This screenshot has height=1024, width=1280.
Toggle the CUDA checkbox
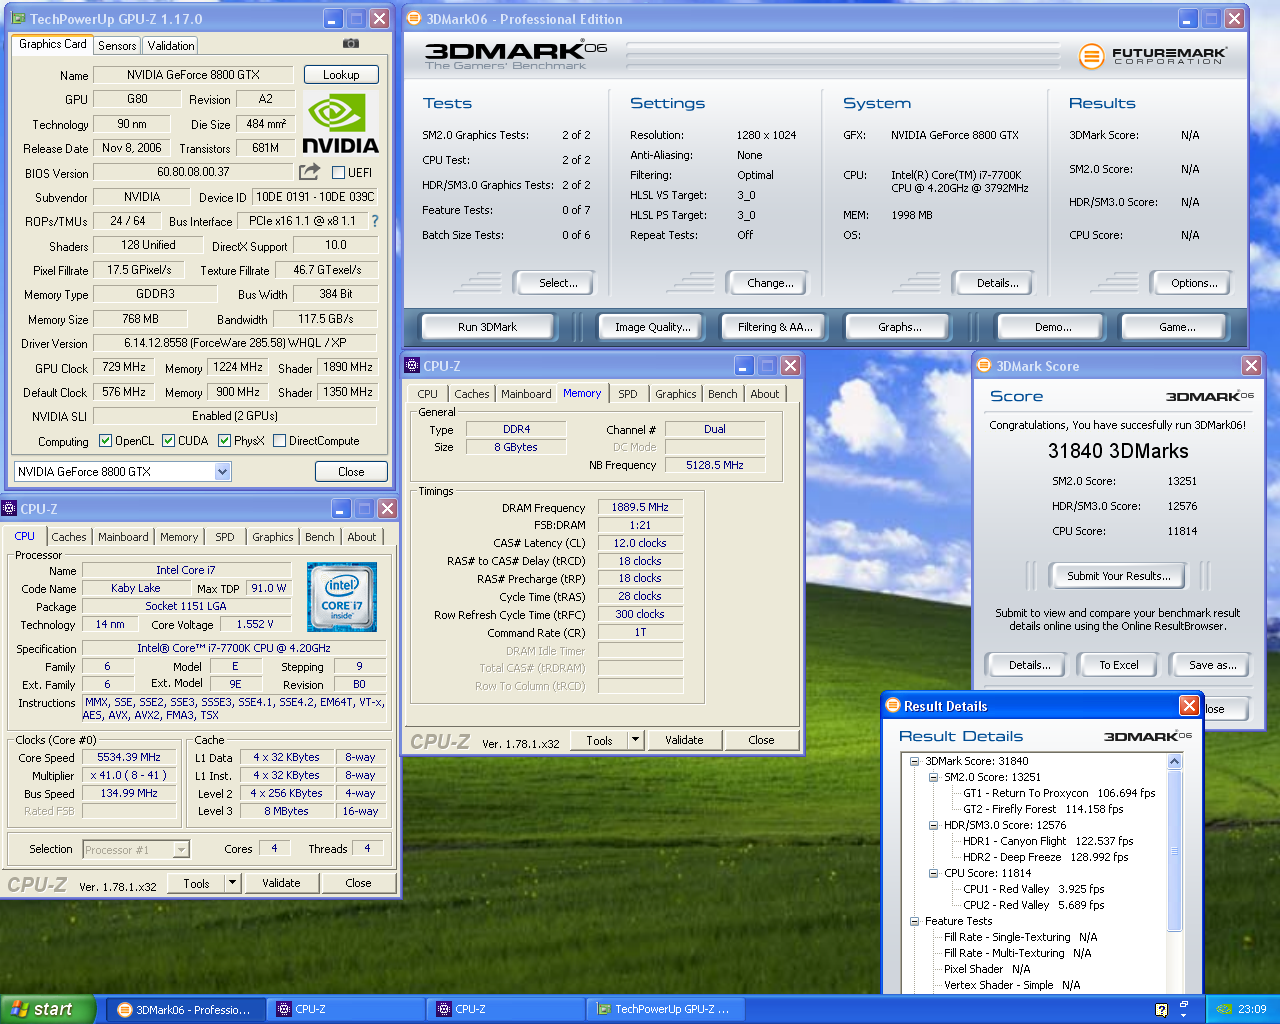click(x=168, y=441)
